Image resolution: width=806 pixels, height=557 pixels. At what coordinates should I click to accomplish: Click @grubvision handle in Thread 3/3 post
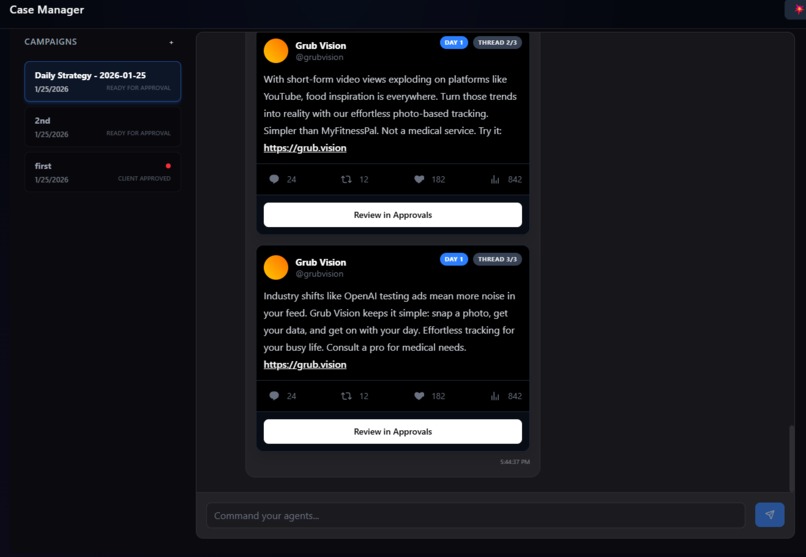(x=319, y=274)
